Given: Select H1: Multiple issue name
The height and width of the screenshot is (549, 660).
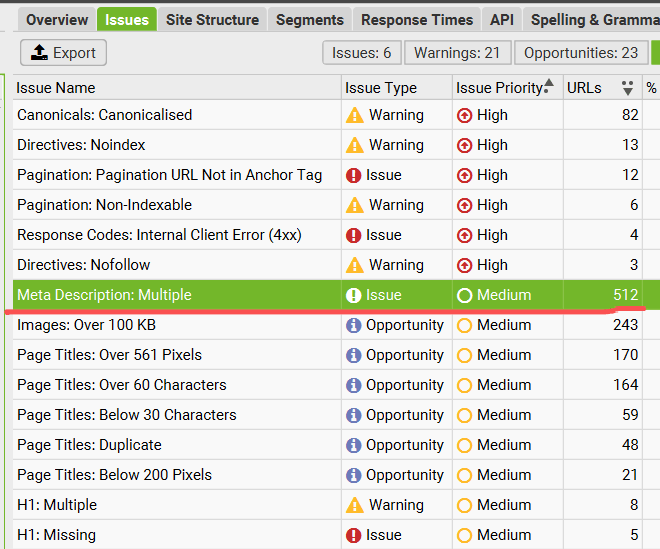Looking at the screenshot, I should point(57,505).
